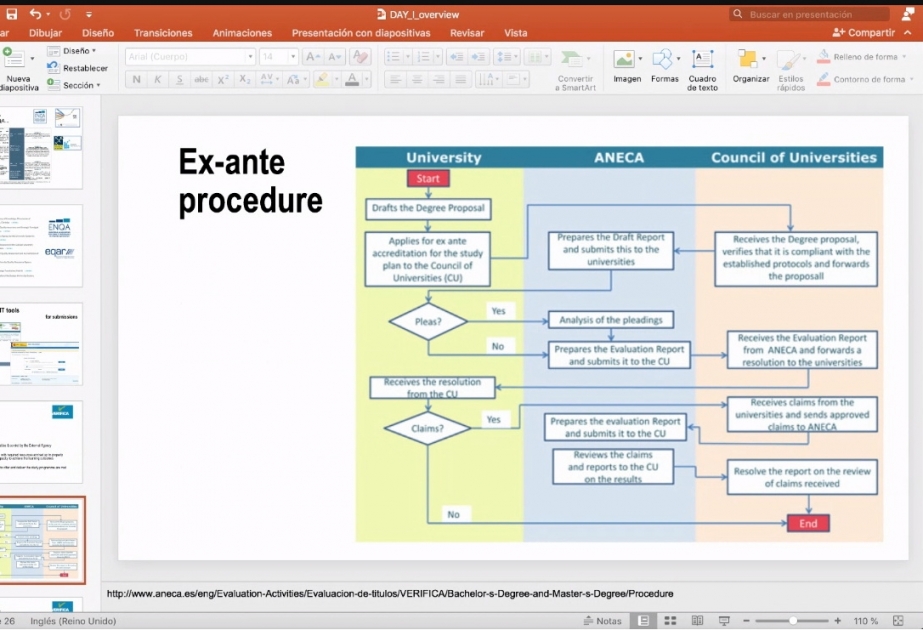Select the ENQA eqar slide thumbnail
Viewport: 923px width, 630px height.
click(x=41, y=246)
